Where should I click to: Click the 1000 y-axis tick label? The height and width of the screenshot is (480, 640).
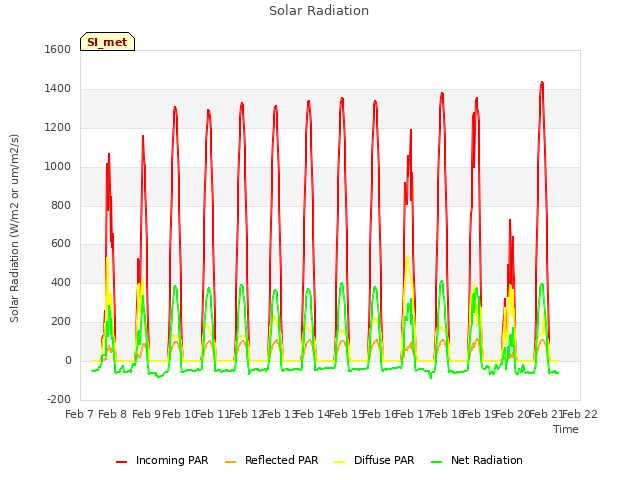(x=58, y=167)
